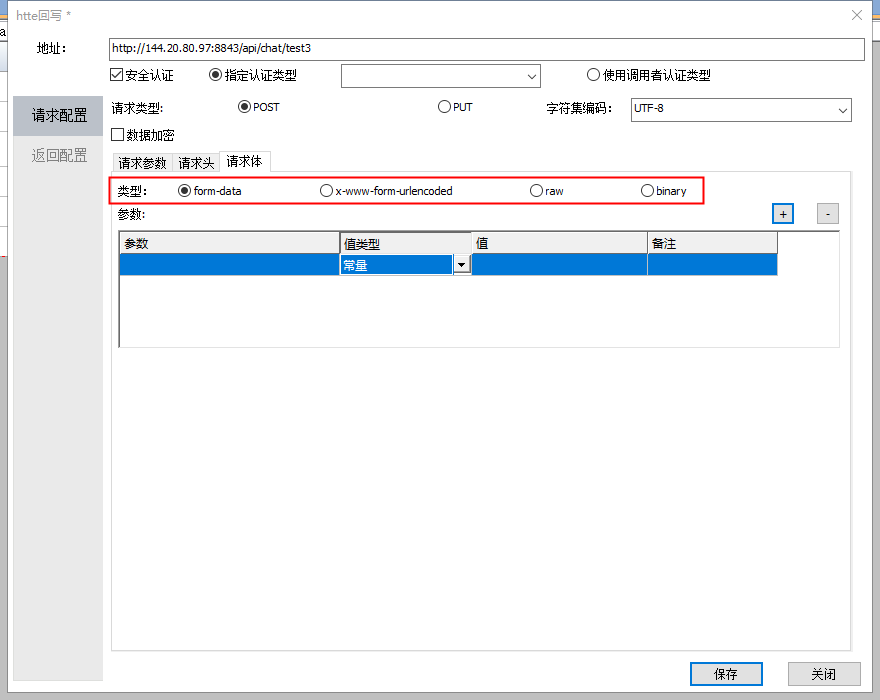Click the 关闭 button
This screenshot has height=700, width=880.
(x=824, y=674)
